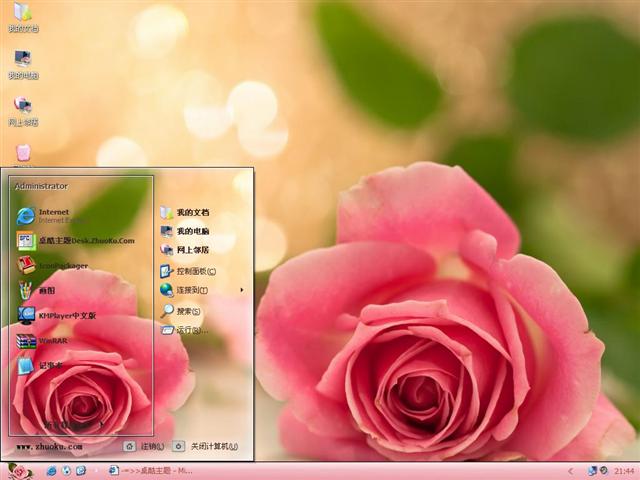Select the pink desktop icon above Start menu
Image resolution: width=640 pixels, height=480 pixels.
tap(23, 154)
